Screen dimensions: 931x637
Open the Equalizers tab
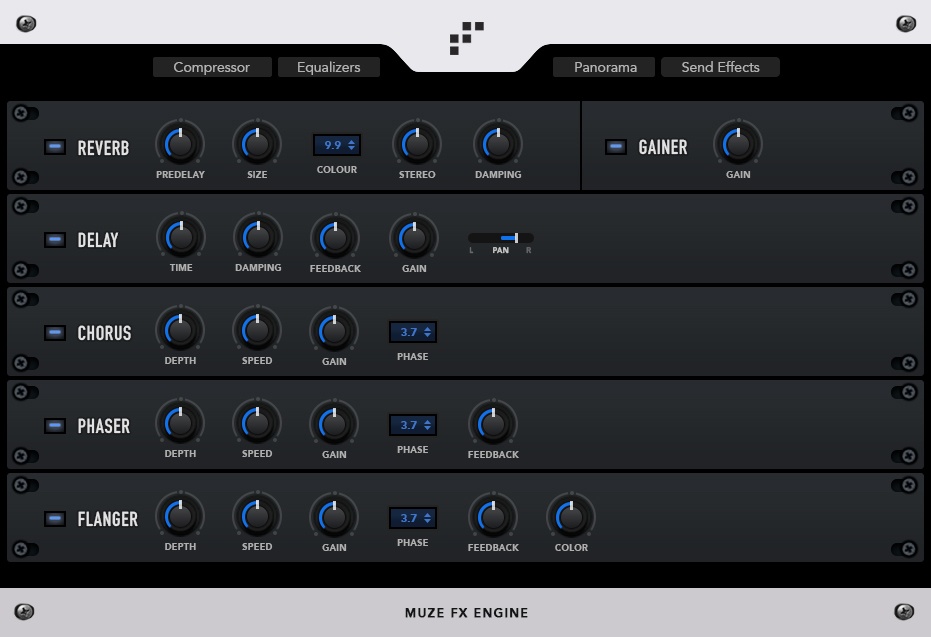tap(329, 67)
